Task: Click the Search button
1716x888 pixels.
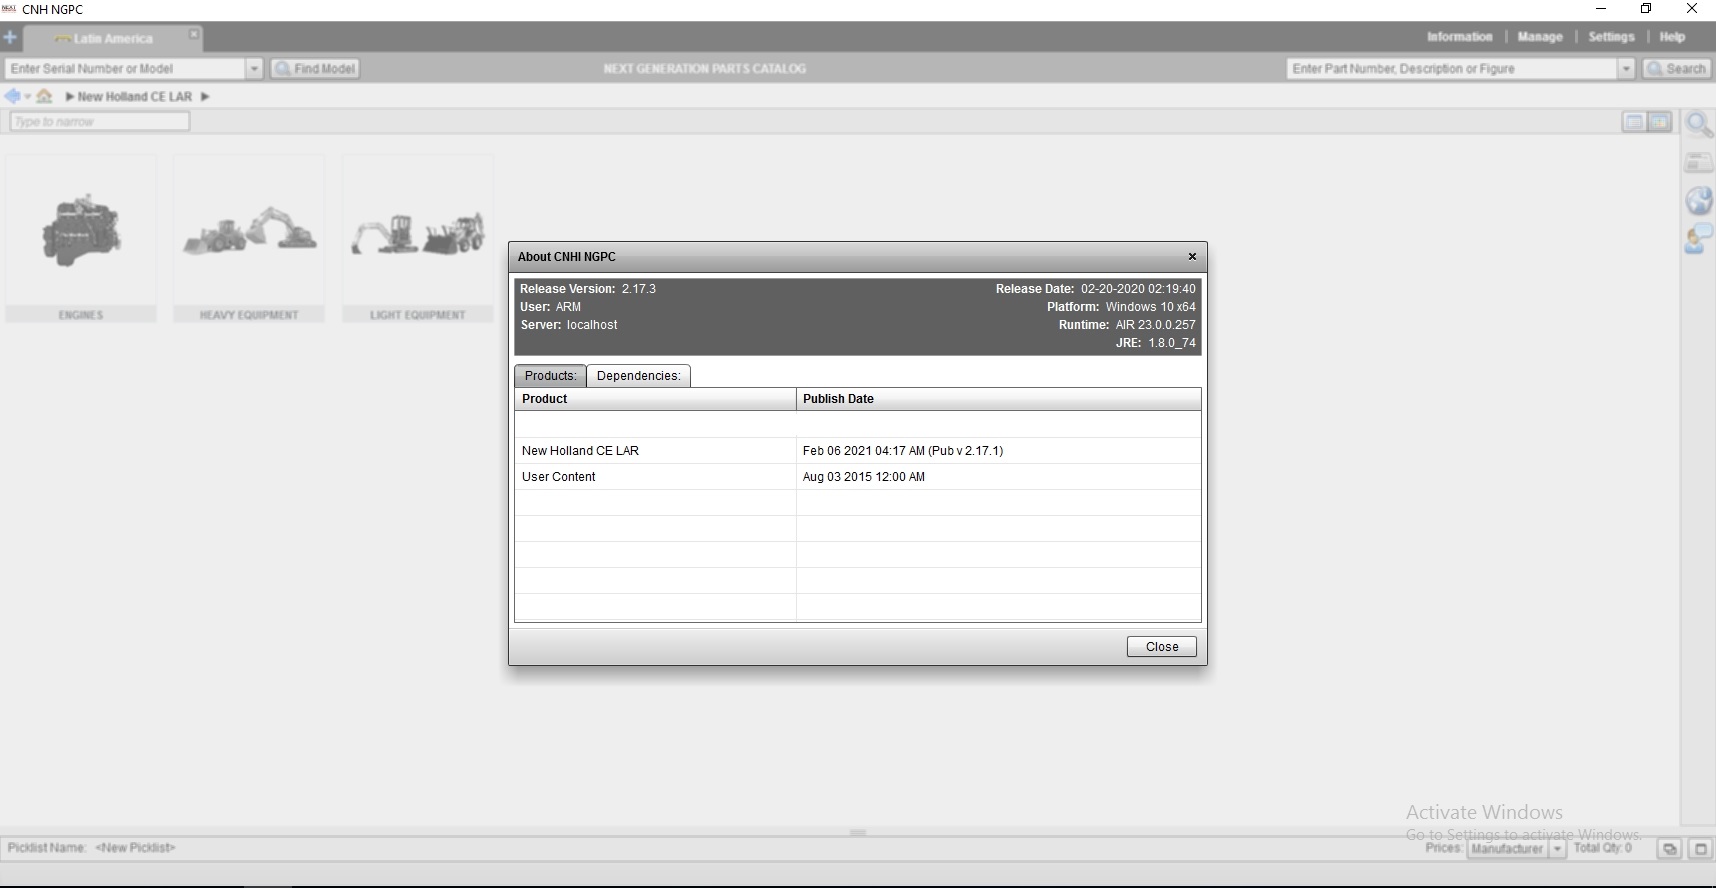Action: (1676, 69)
